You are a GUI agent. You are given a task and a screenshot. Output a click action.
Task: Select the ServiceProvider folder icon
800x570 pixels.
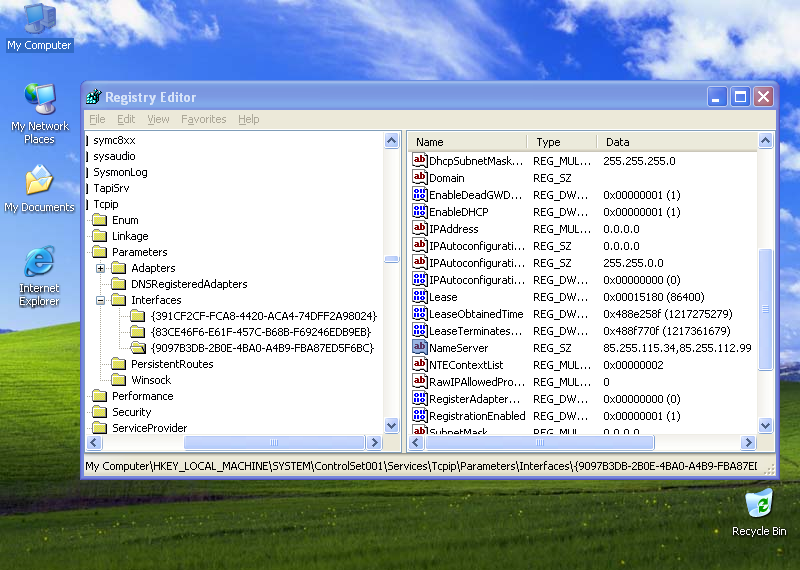coord(99,428)
